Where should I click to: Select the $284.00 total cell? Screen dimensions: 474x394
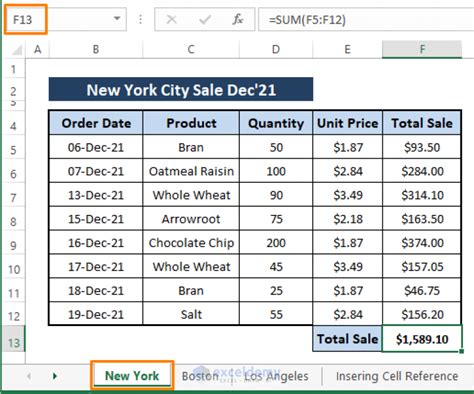pos(422,171)
